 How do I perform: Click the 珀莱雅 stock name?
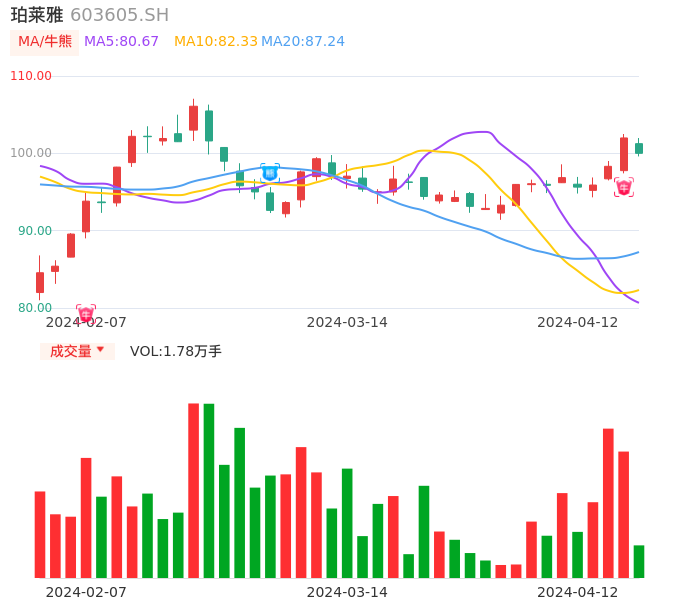point(37,15)
